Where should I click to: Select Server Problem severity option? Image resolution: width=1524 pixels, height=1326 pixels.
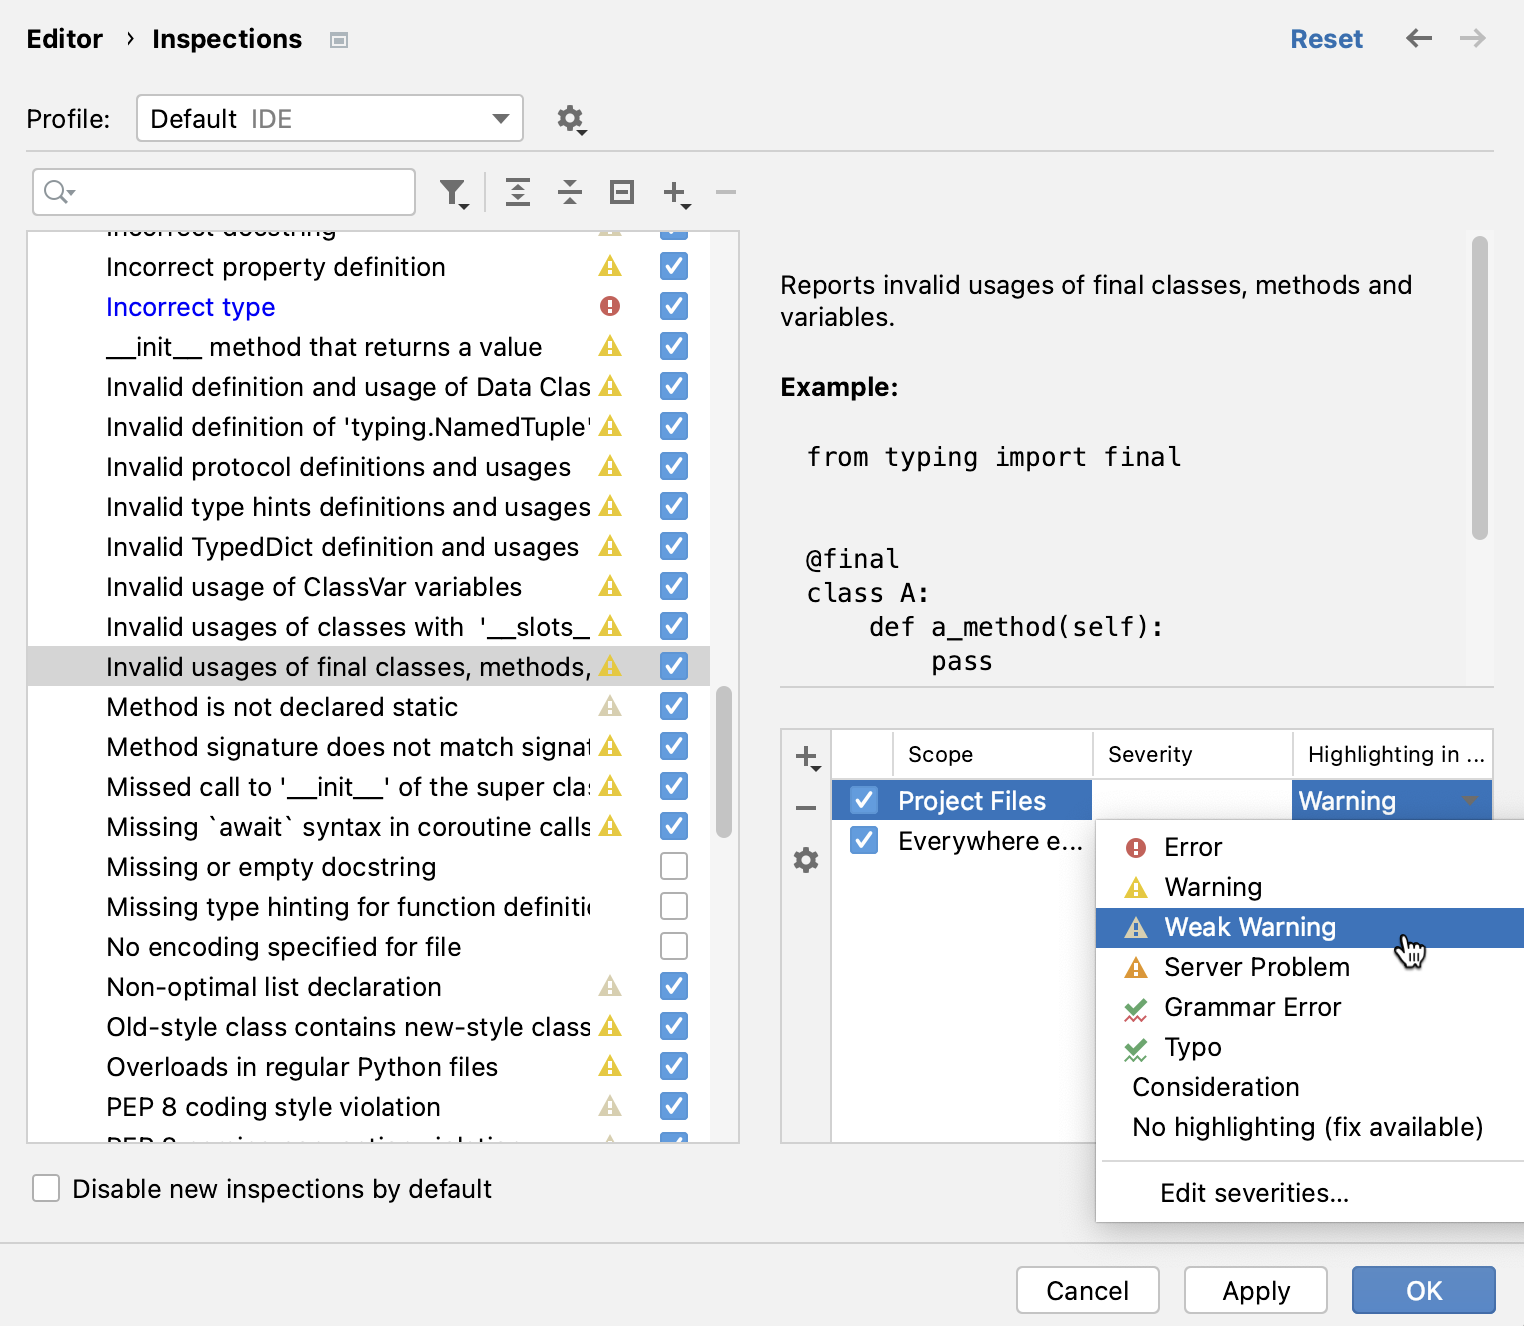point(1256,967)
